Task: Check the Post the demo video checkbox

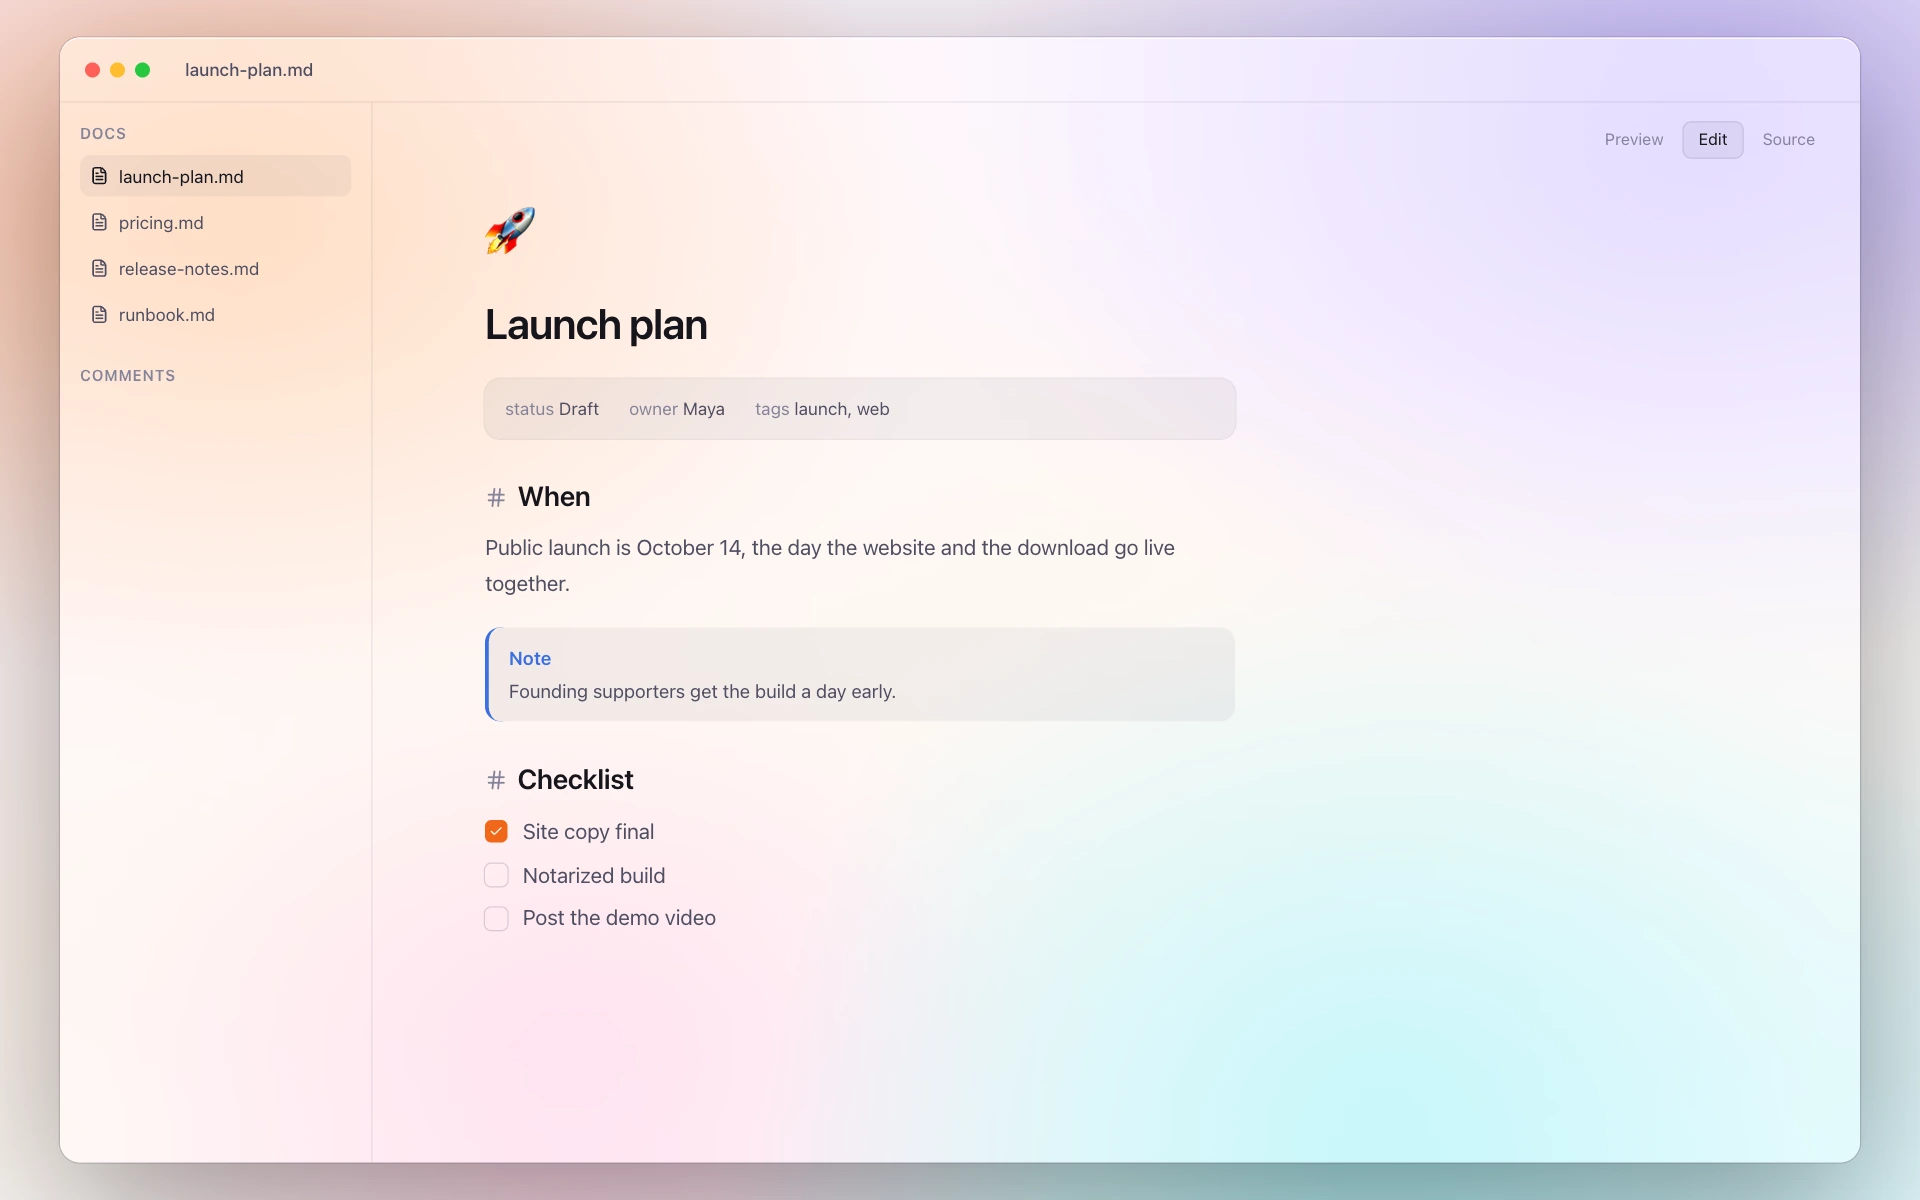Action: point(496,918)
